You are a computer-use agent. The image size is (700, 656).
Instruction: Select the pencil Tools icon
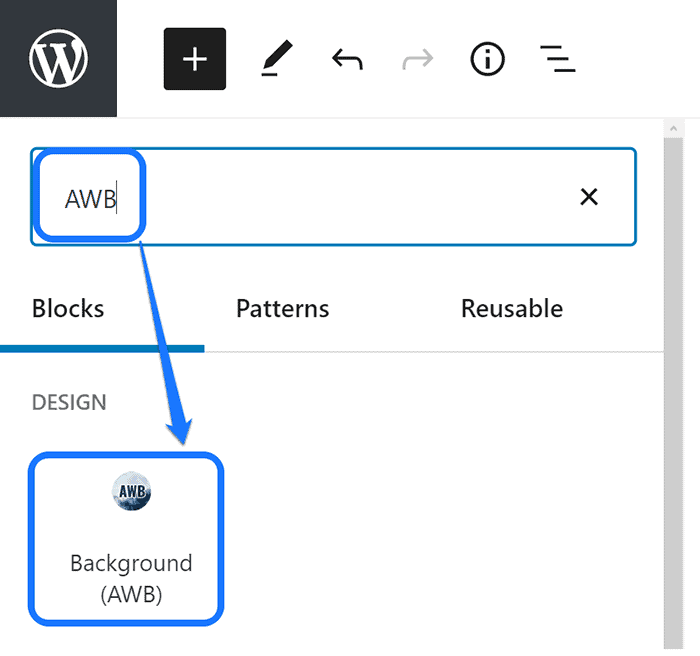tap(271, 60)
